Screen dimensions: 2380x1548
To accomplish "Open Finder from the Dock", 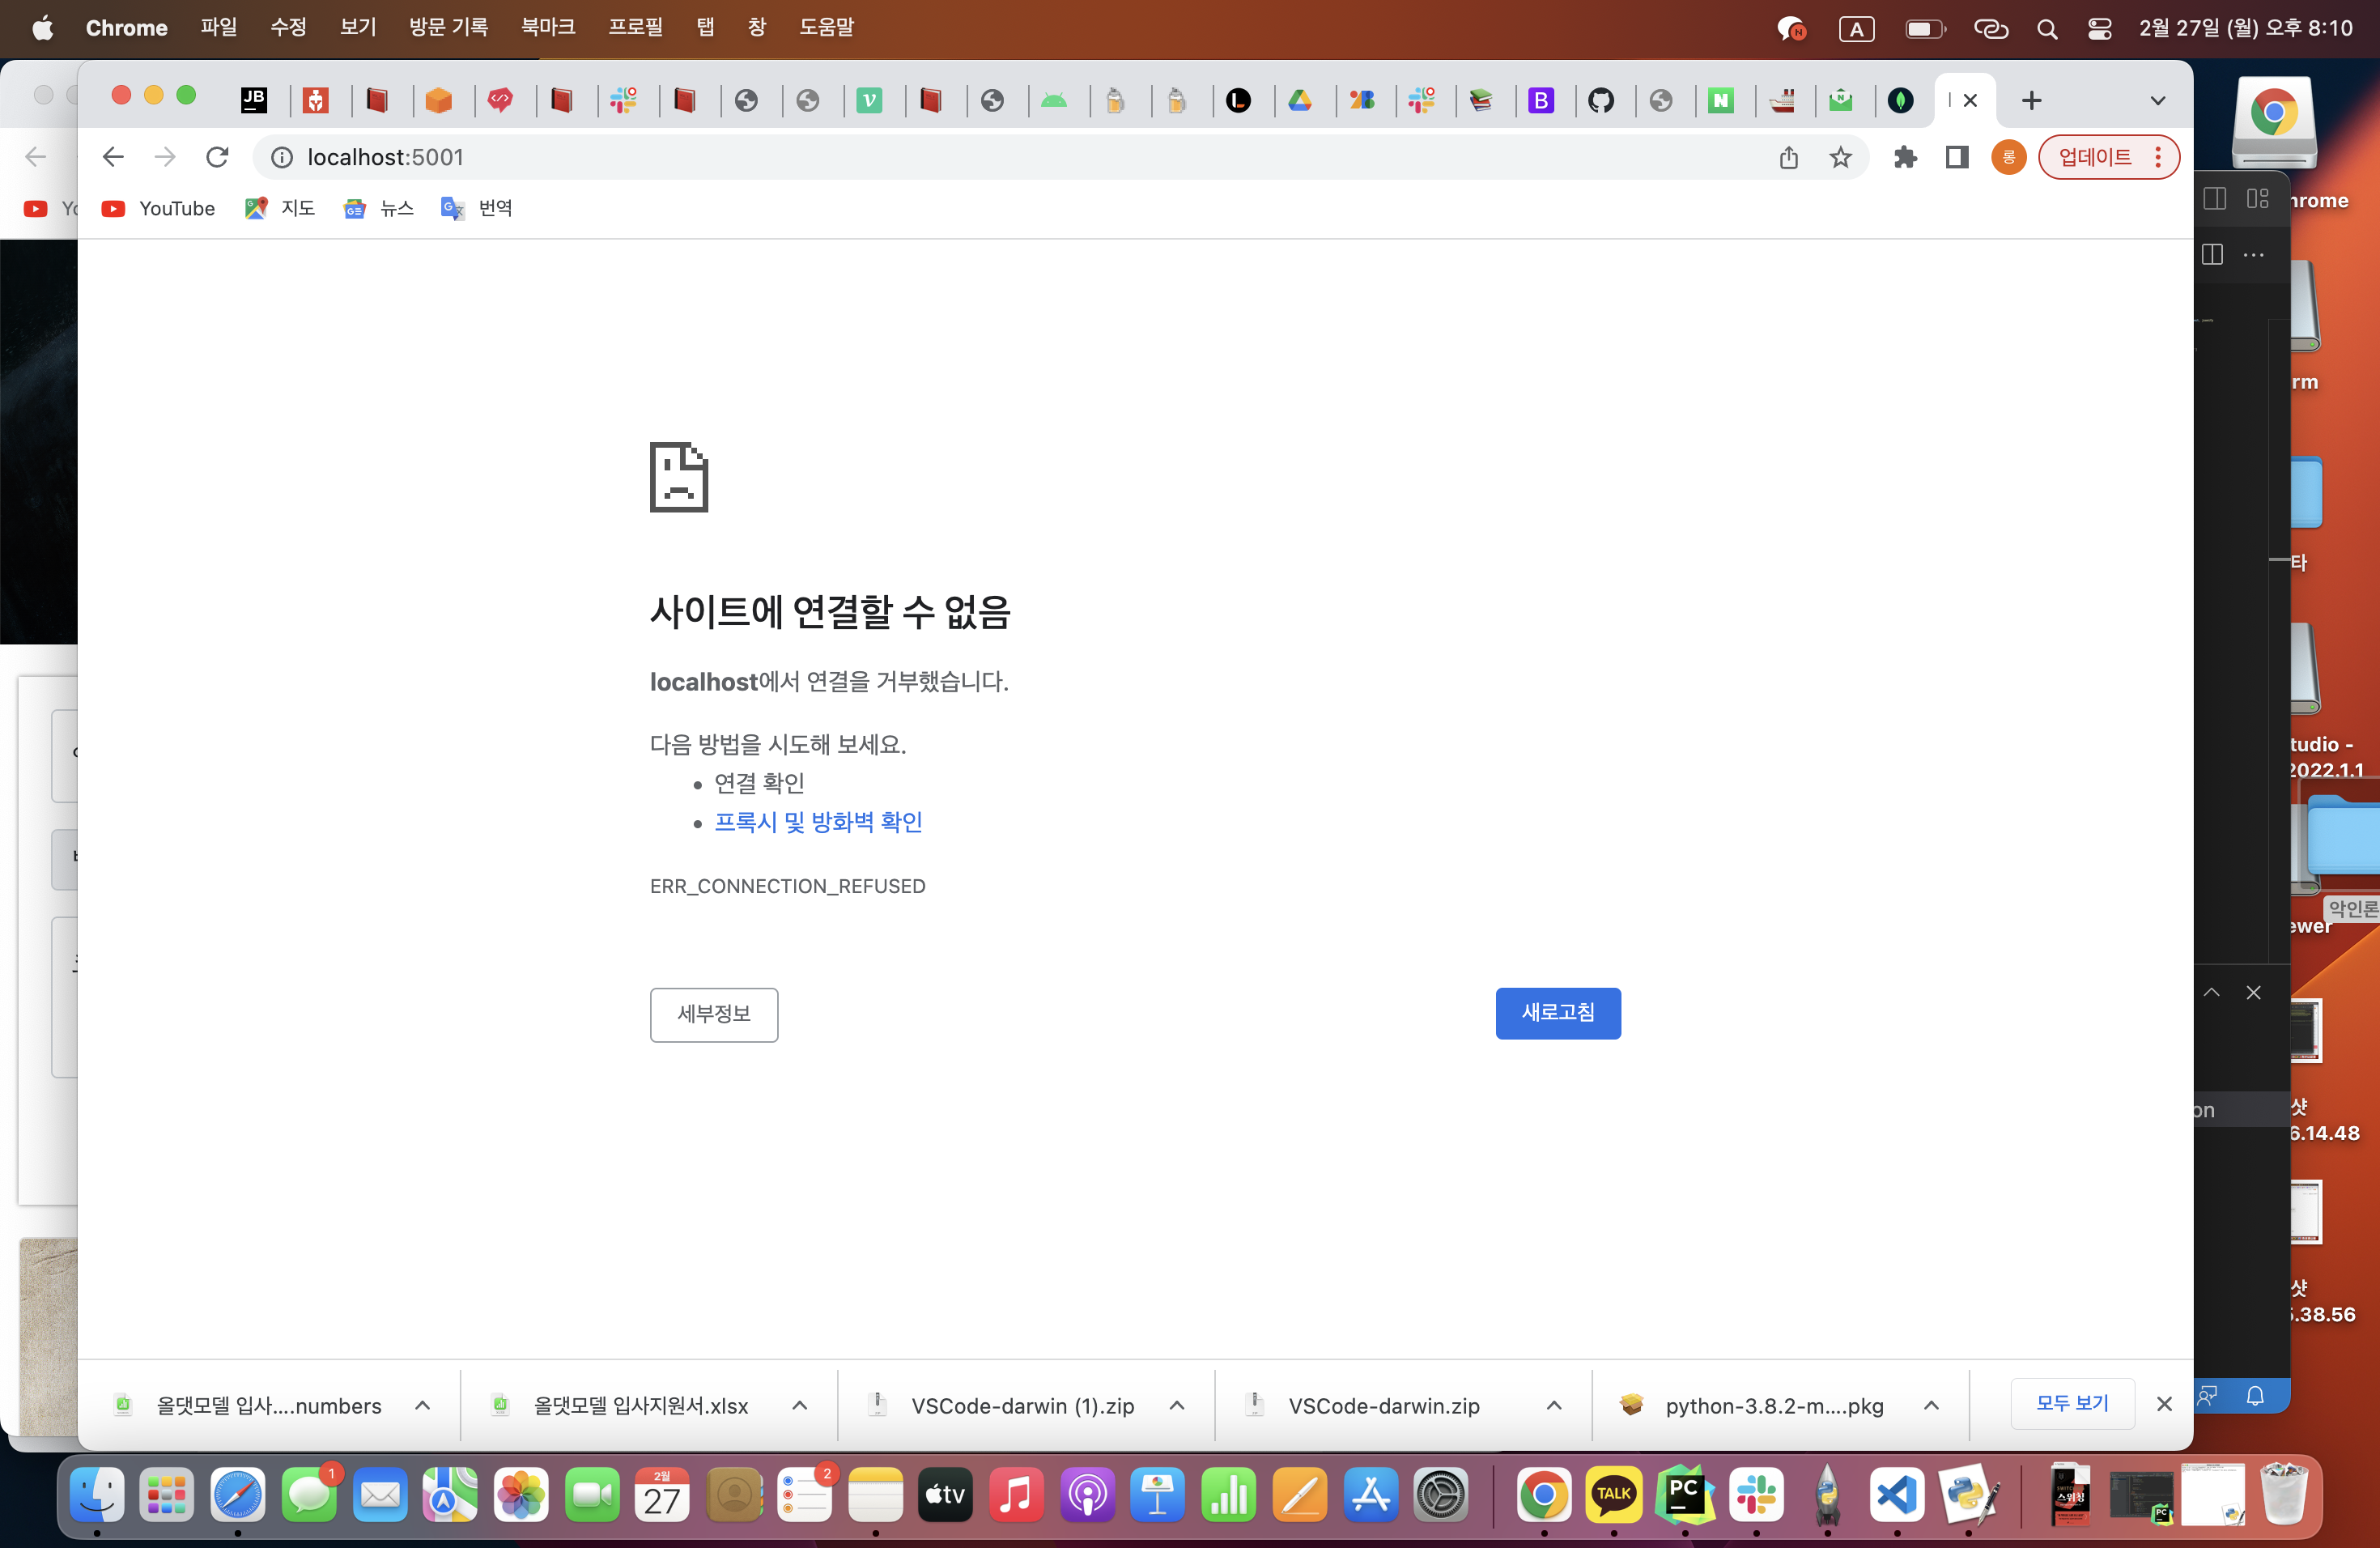I will (97, 1495).
